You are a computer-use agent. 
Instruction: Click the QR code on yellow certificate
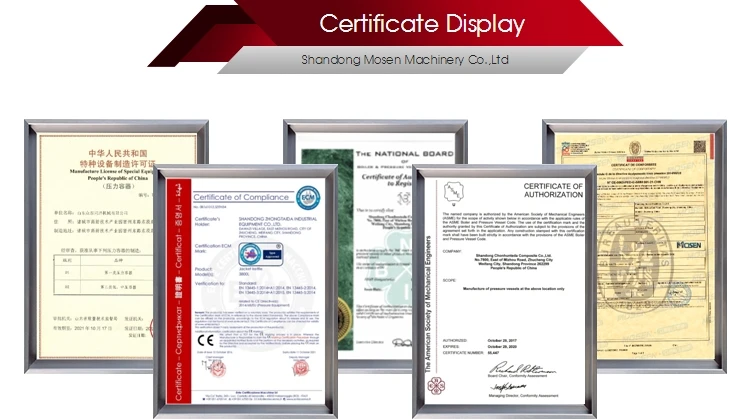coord(700,146)
